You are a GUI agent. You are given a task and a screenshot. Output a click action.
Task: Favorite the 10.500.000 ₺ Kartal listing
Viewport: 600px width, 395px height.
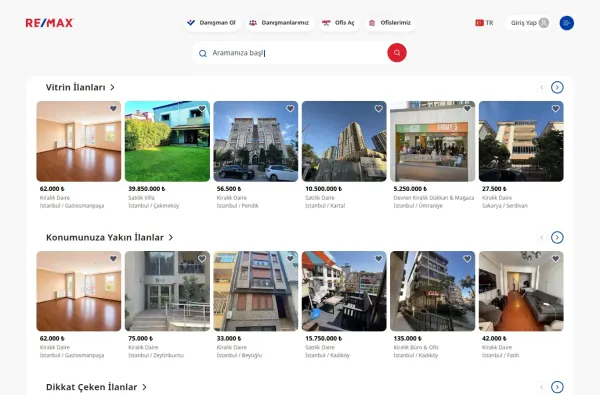pyautogui.click(x=378, y=109)
